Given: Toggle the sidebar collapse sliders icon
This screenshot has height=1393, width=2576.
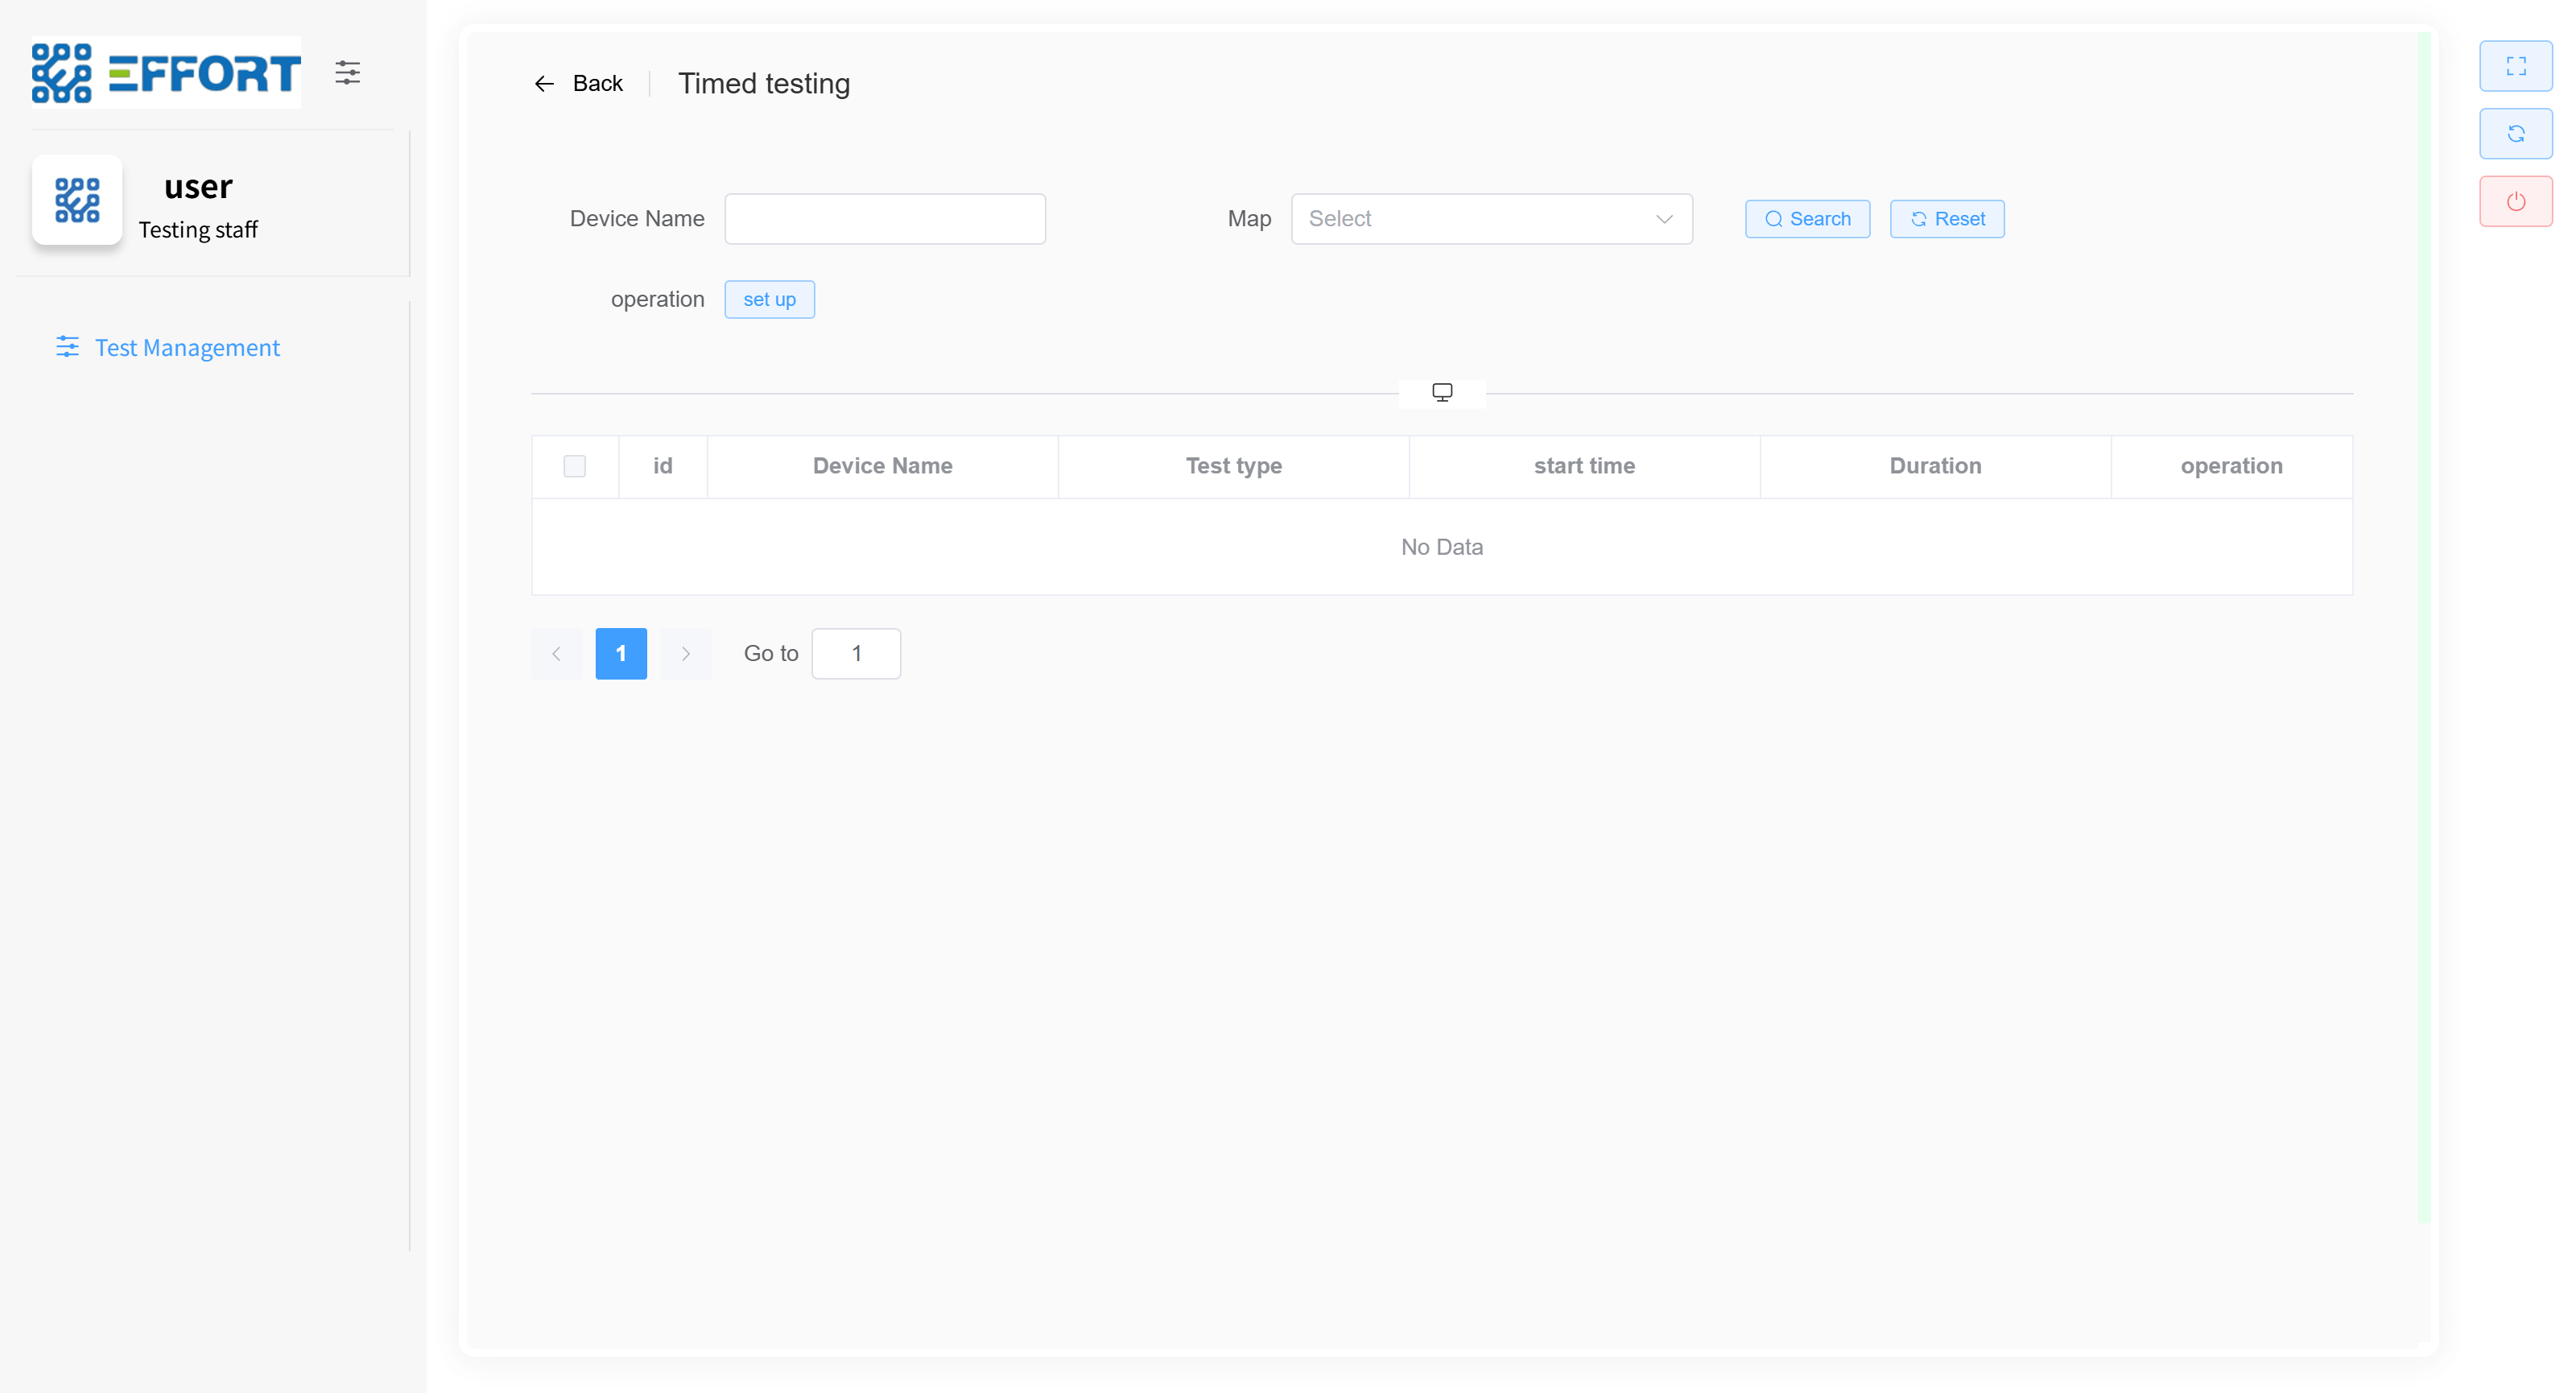Looking at the screenshot, I should click(347, 72).
